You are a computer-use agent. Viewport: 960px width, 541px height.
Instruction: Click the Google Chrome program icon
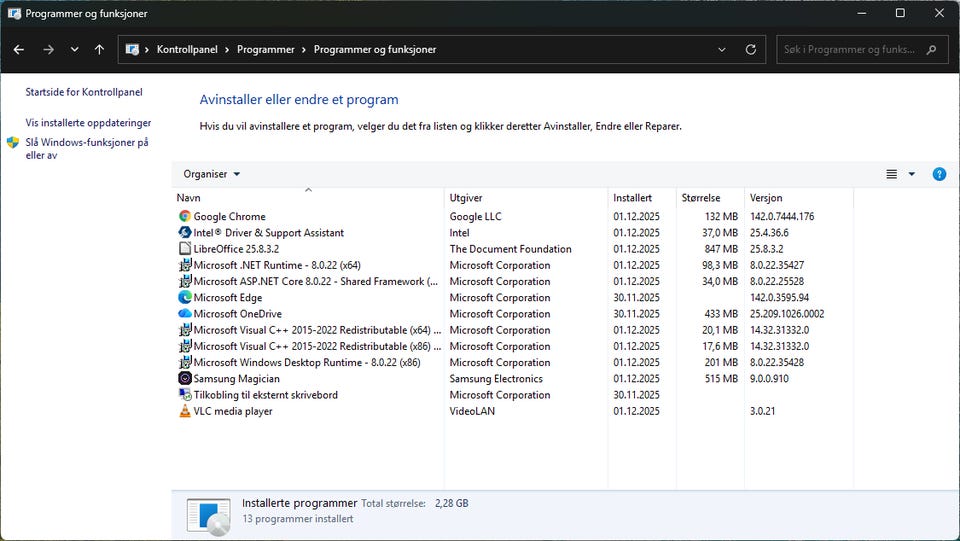[184, 216]
